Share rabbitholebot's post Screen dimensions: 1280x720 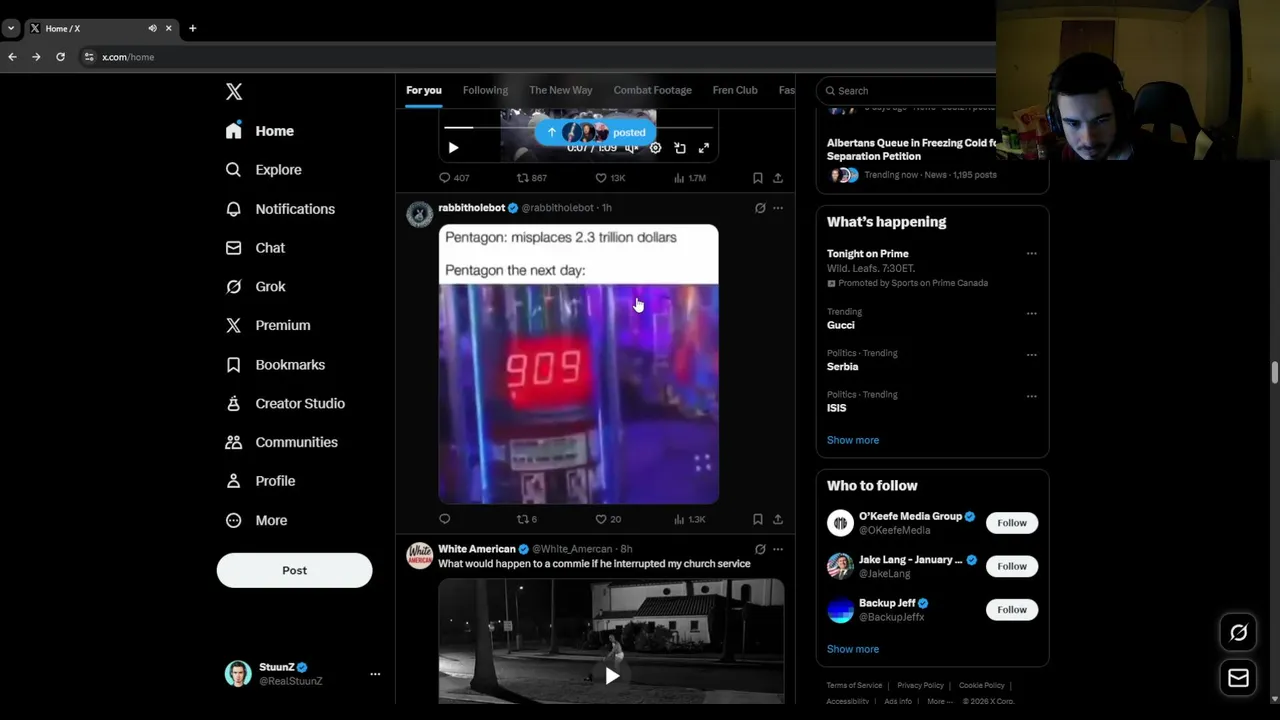click(778, 519)
